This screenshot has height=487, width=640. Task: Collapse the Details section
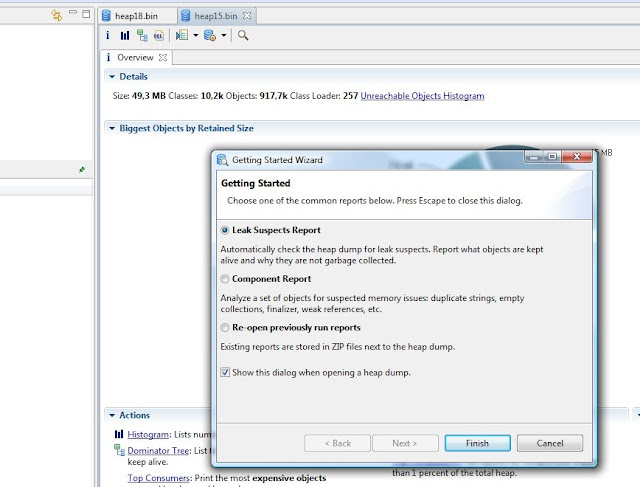pos(112,76)
